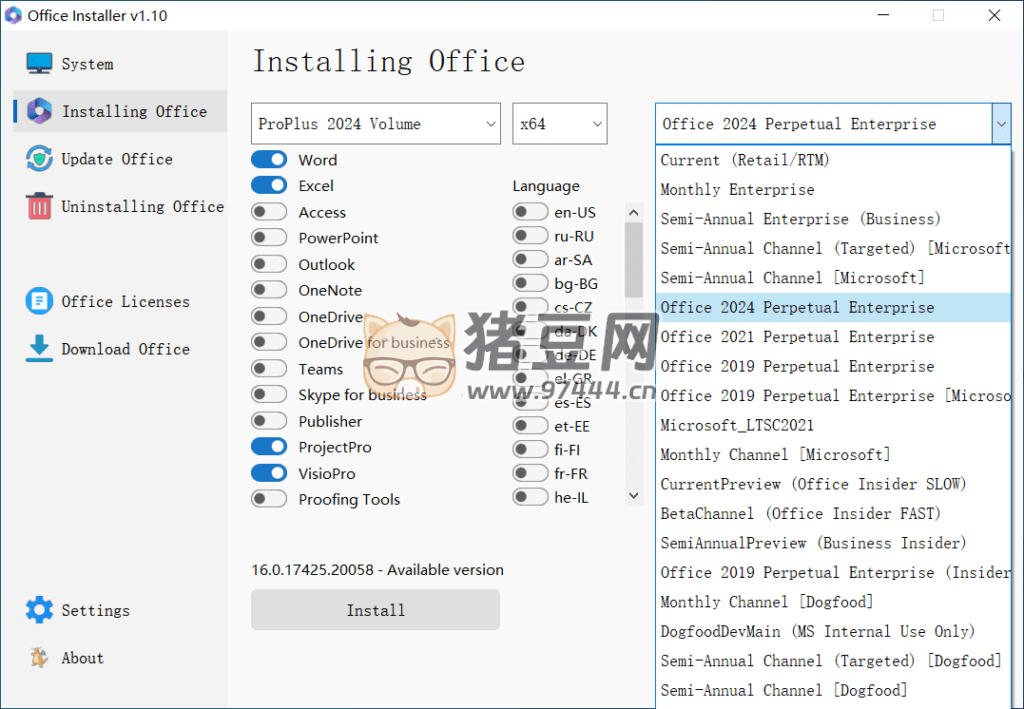Collapse the channel dropdown arrow
This screenshot has width=1024, height=709.
point(1001,123)
